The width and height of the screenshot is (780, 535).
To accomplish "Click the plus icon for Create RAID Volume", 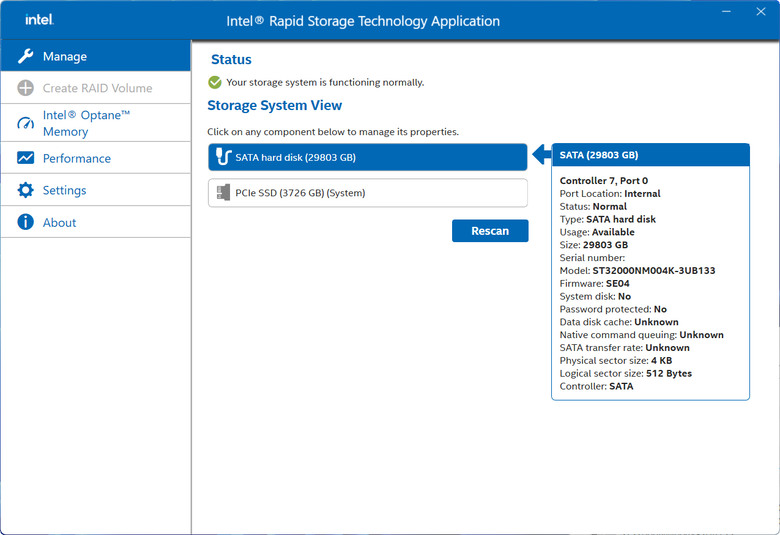I will pyautogui.click(x=25, y=88).
